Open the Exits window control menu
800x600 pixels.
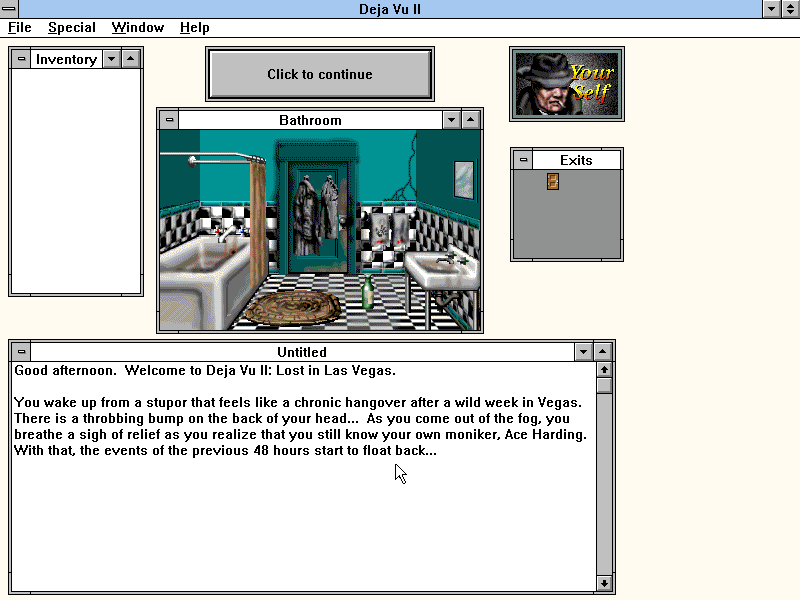pyautogui.click(x=522, y=160)
